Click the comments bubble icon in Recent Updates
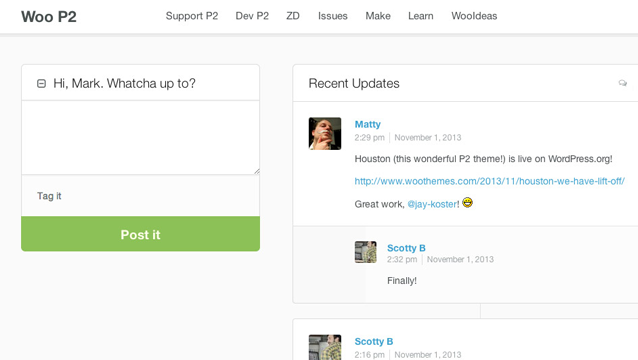 [x=623, y=83]
